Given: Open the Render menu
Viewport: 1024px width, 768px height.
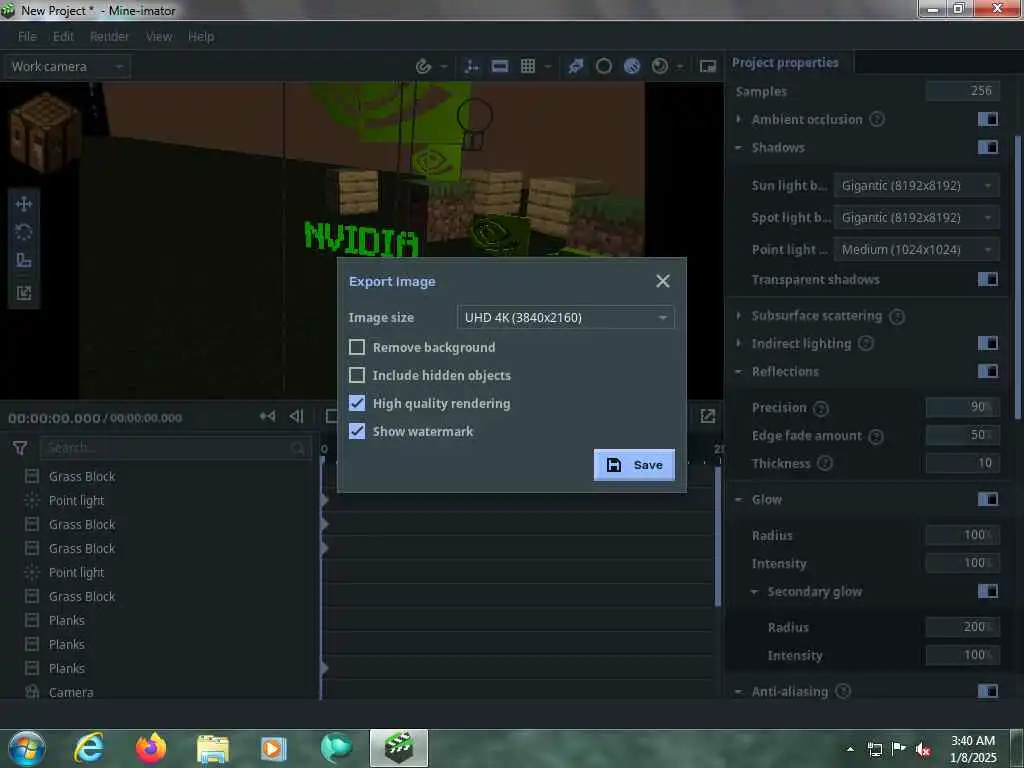Looking at the screenshot, I should pos(110,37).
